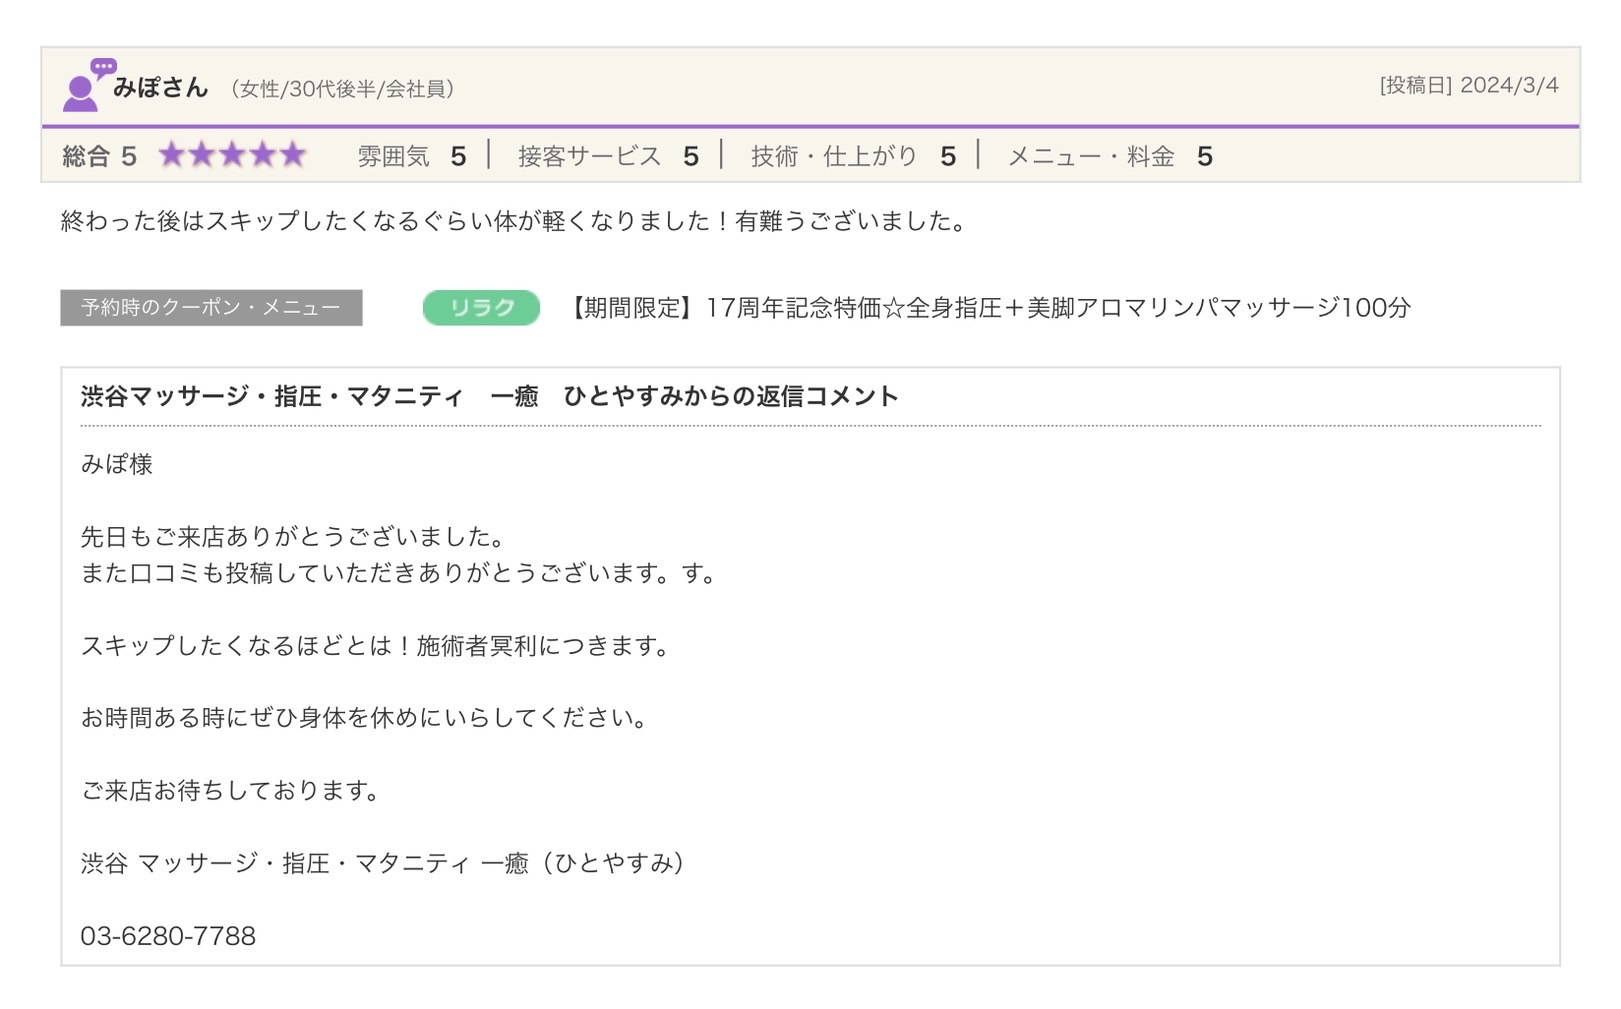Image resolution: width=1621 pixels, height=1009 pixels.
Task: Click the line 先日もご来店ありがとうございました。
Action: (293, 537)
